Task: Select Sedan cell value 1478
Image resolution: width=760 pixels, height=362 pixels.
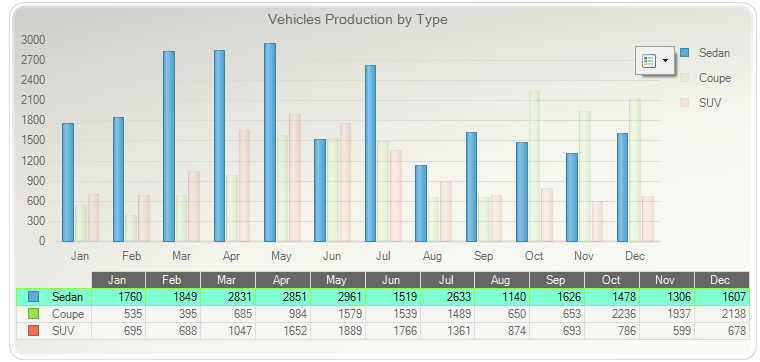Action: pos(612,297)
